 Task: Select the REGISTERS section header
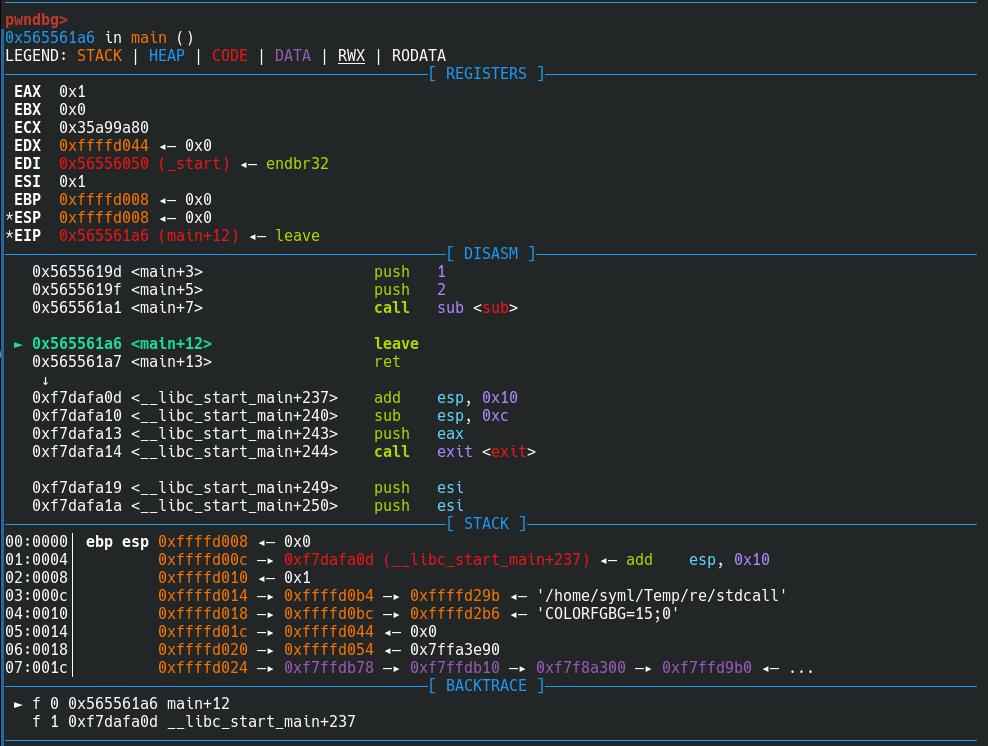(486, 74)
